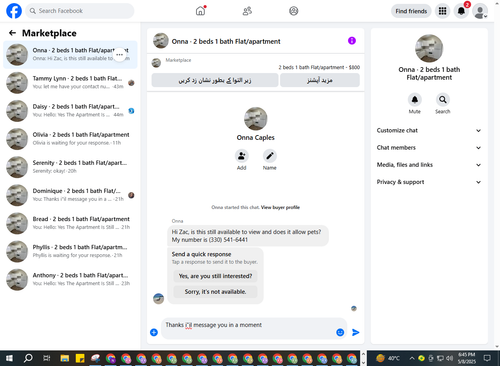Viewport: 500px width, 366px height.
Task: Send the typed message
Action: point(356,332)
